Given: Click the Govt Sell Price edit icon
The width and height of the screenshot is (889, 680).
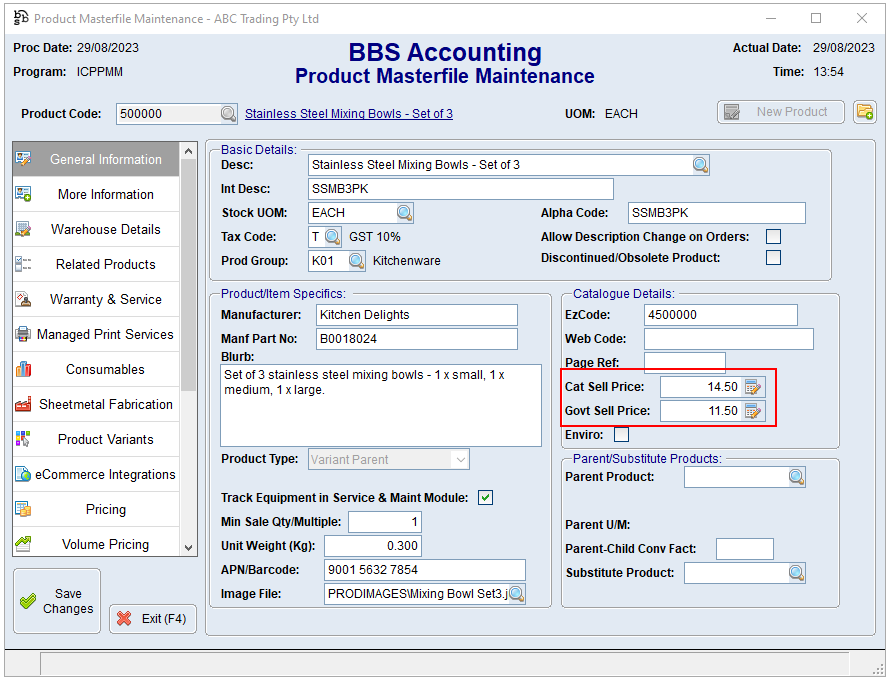Looking at the screenshot, I should coord(753,411).
